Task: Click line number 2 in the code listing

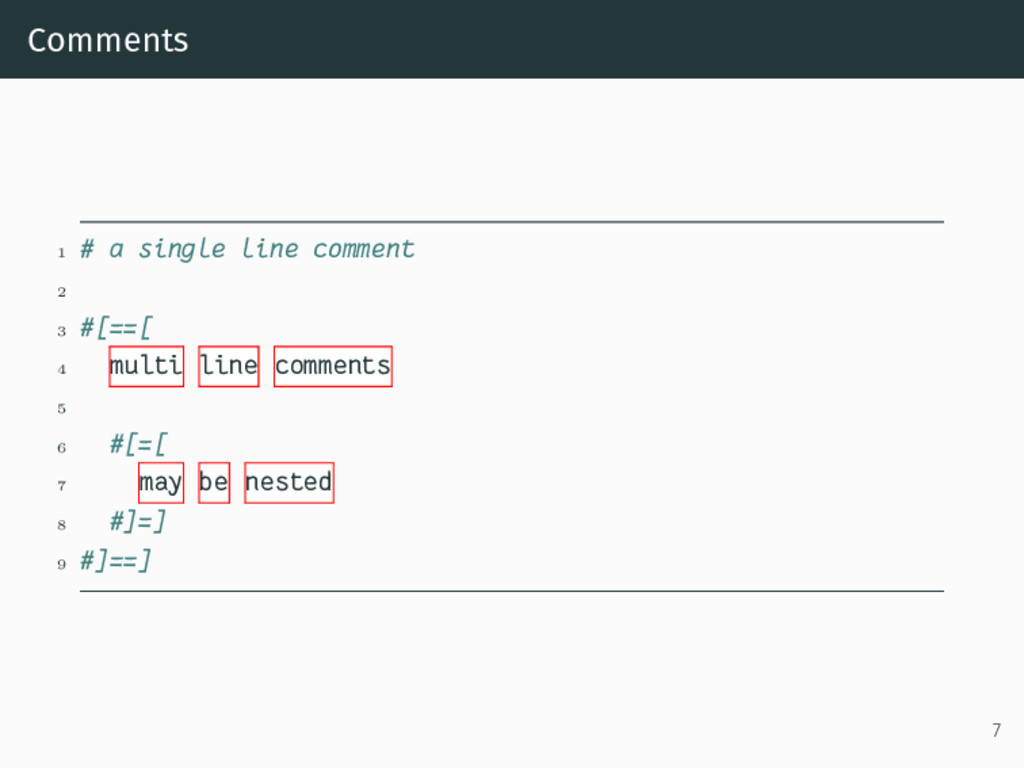Action: click(61, 292)
